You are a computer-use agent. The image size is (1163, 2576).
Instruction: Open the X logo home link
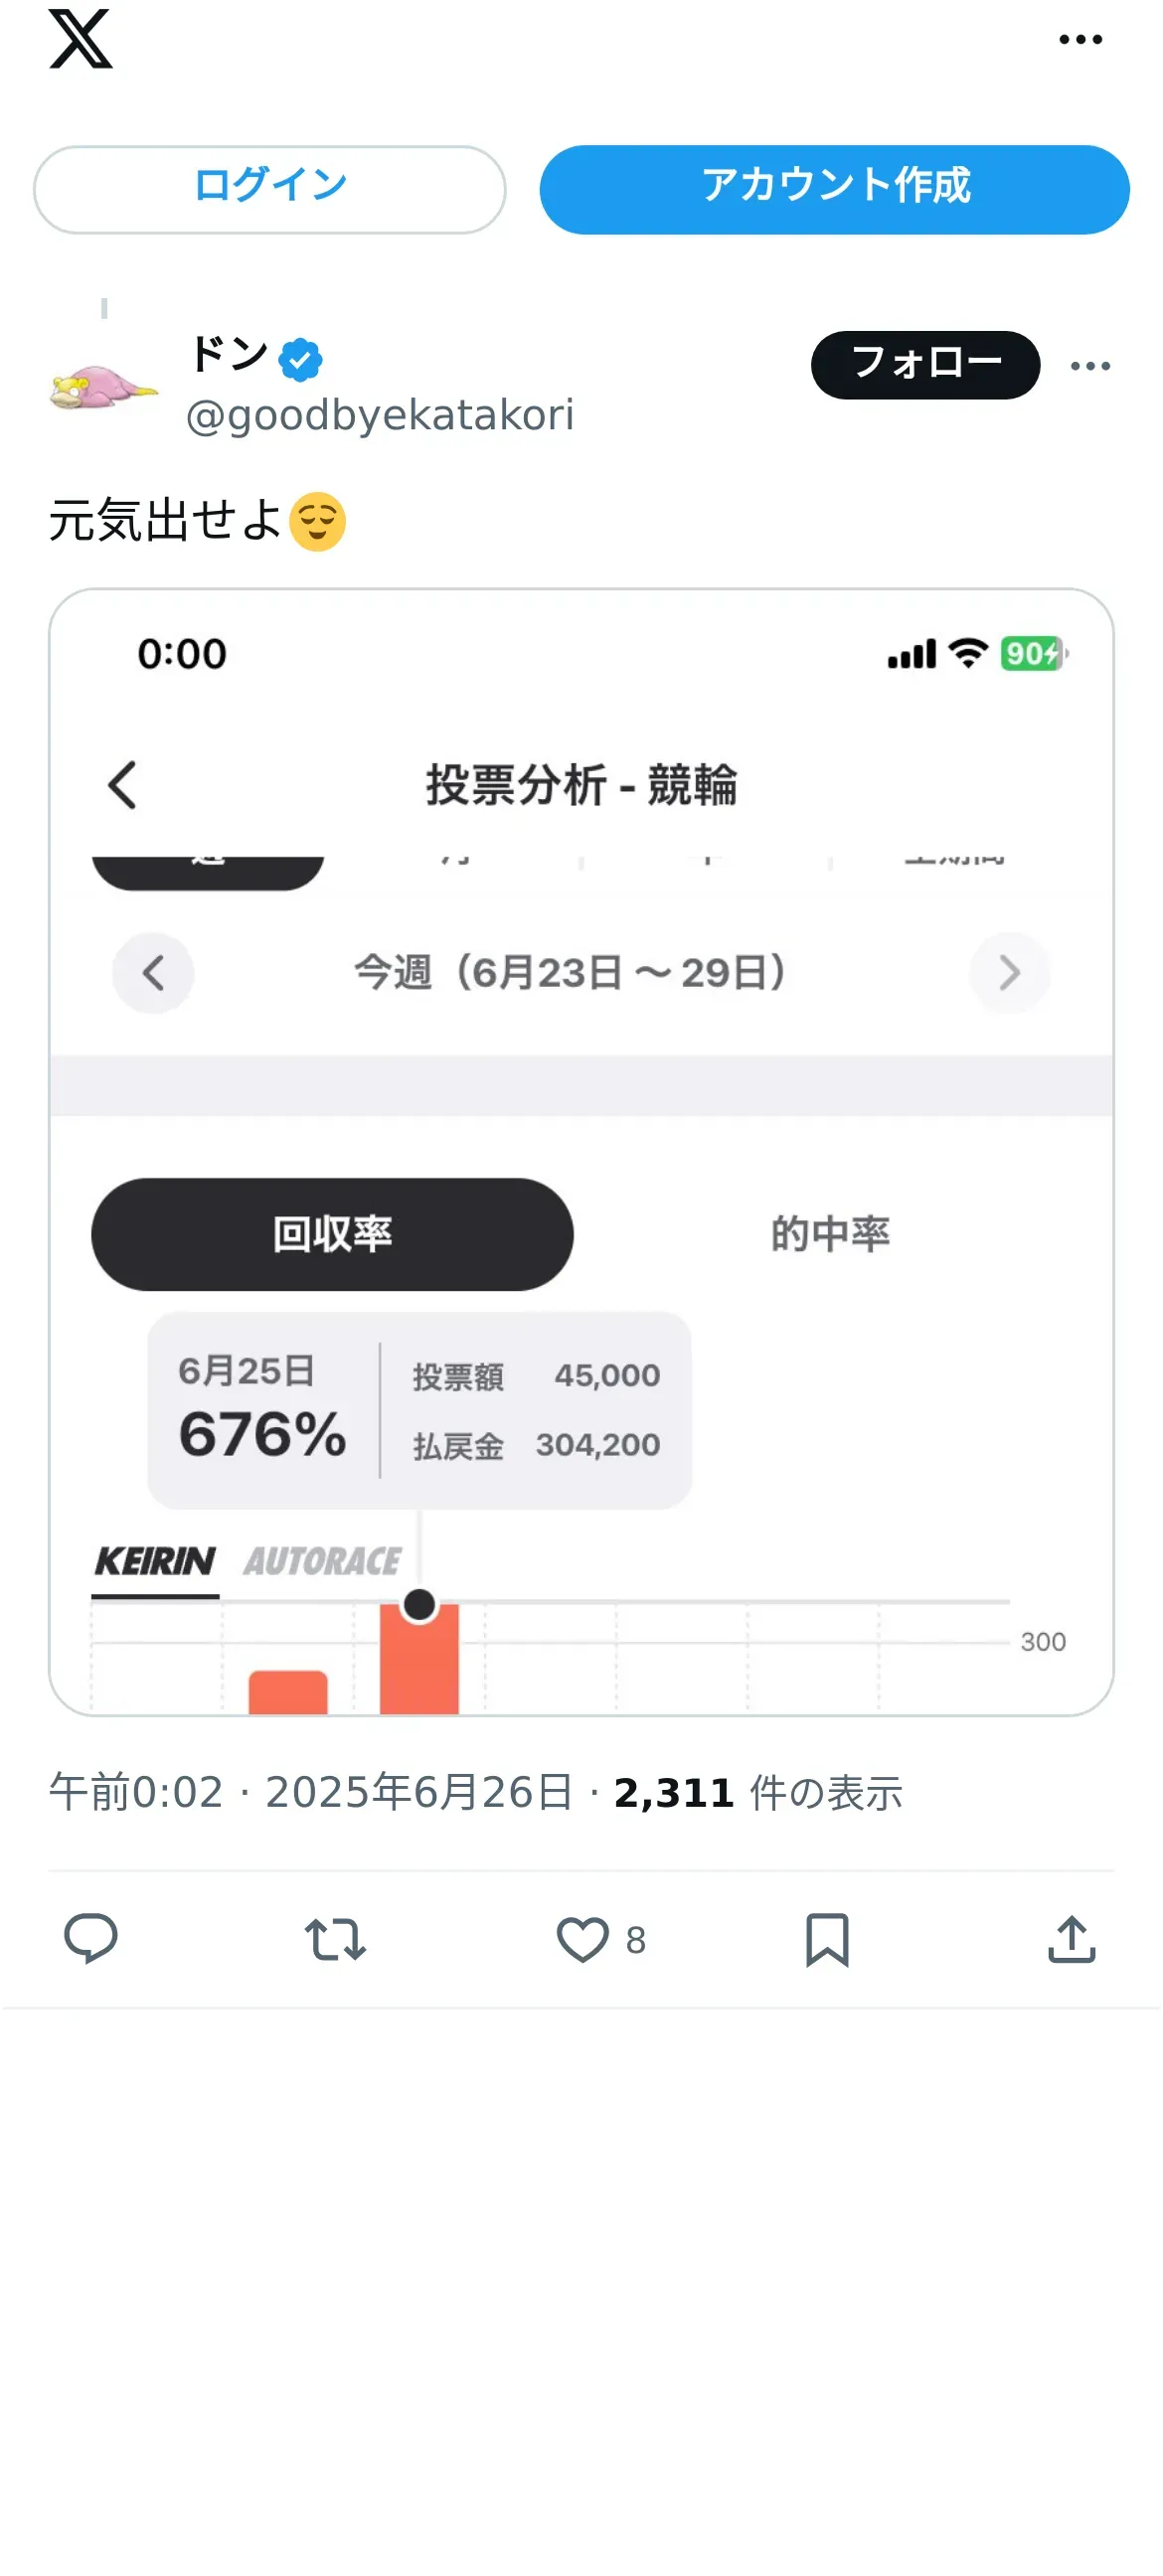tap(81, 40)
